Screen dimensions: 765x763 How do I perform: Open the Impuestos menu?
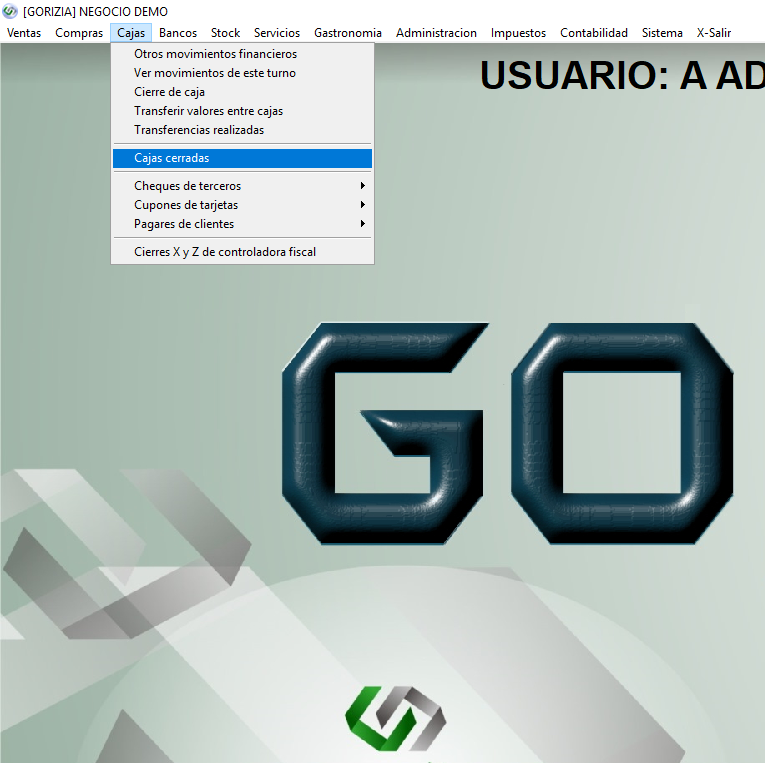coord(518,33)
